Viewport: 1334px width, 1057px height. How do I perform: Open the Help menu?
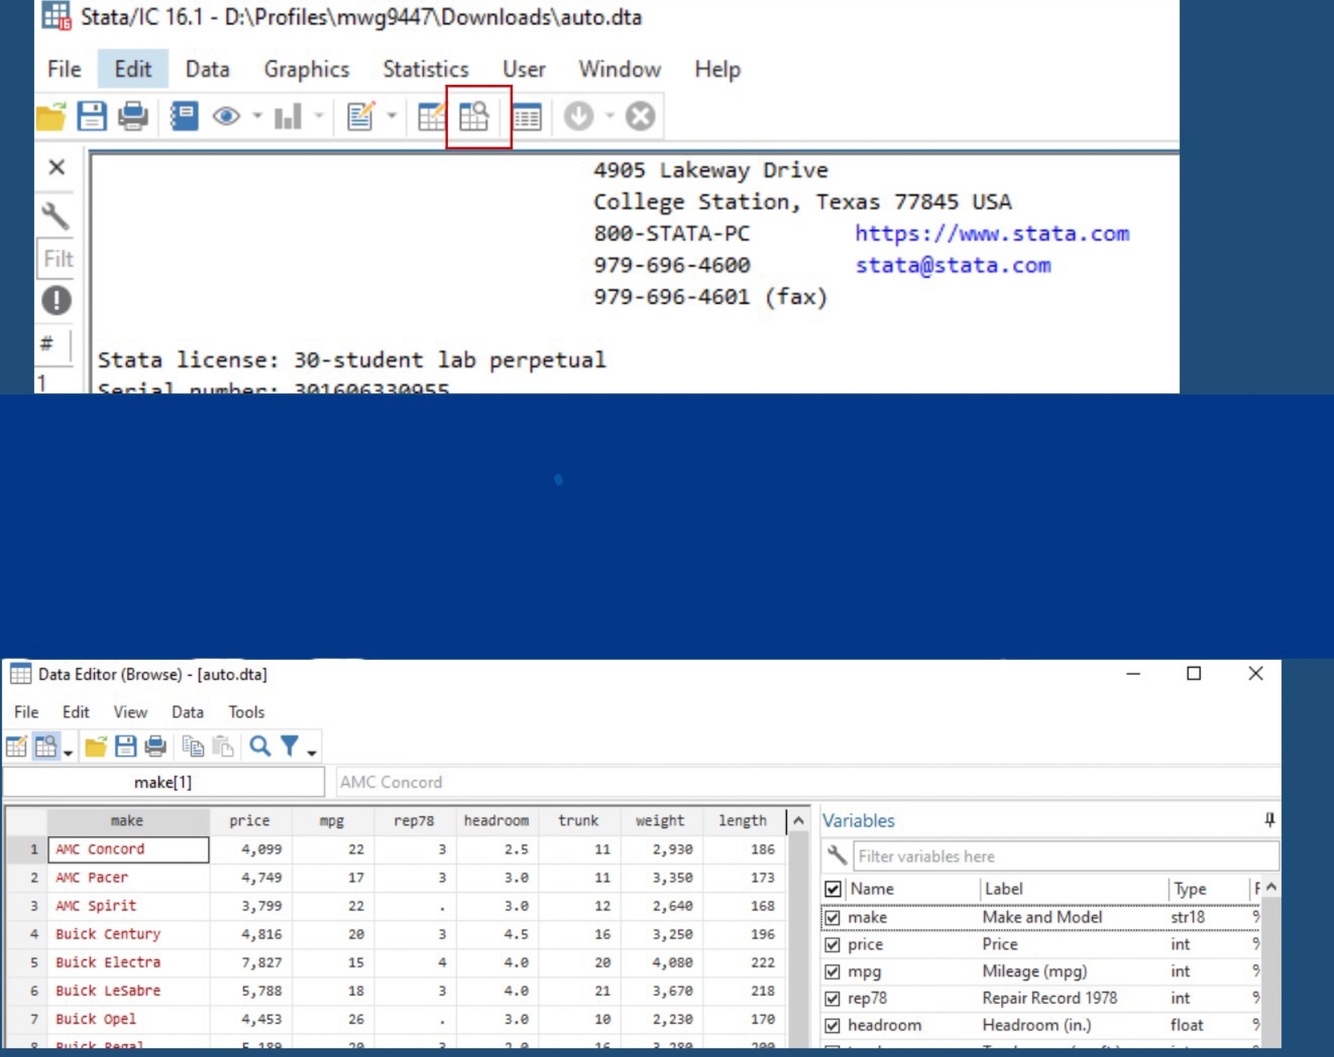tap(717, 69)
